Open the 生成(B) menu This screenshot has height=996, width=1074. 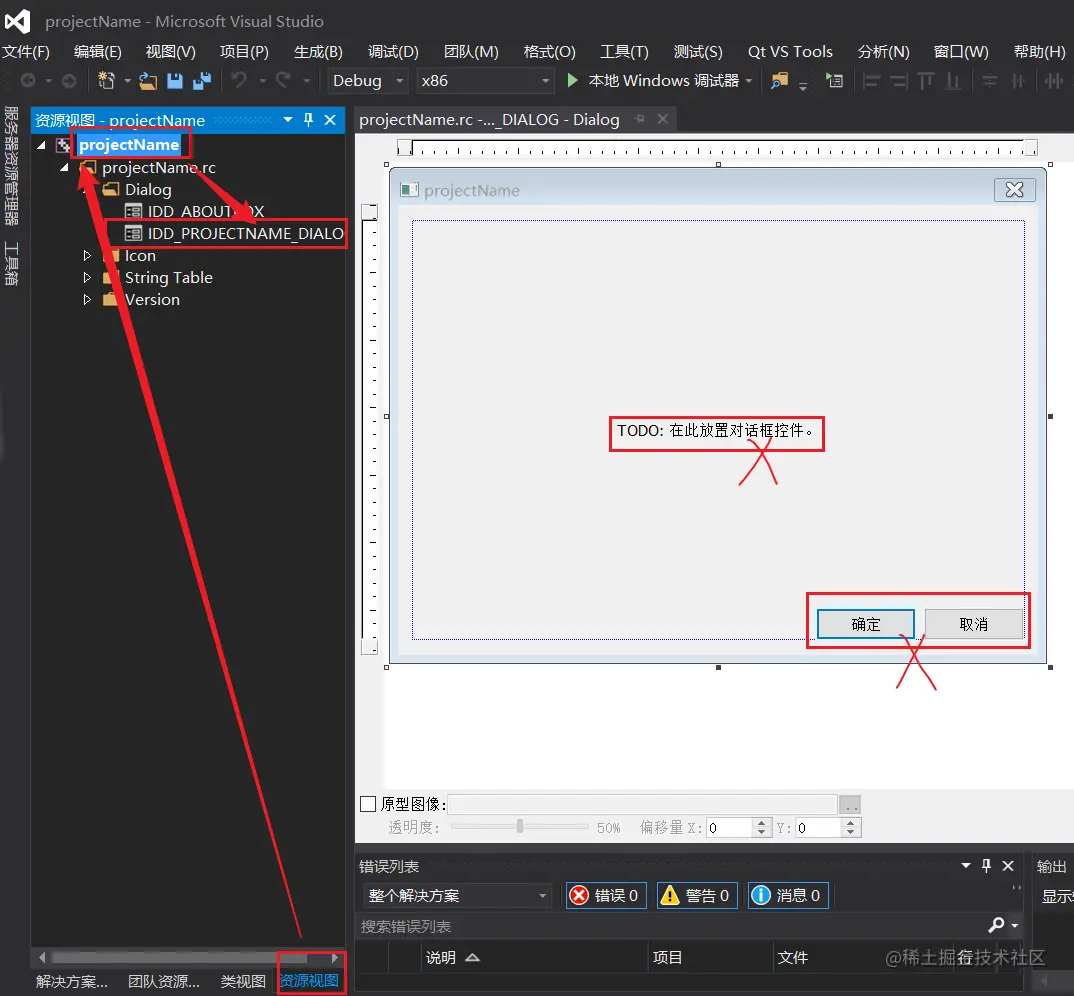(318, 52)
